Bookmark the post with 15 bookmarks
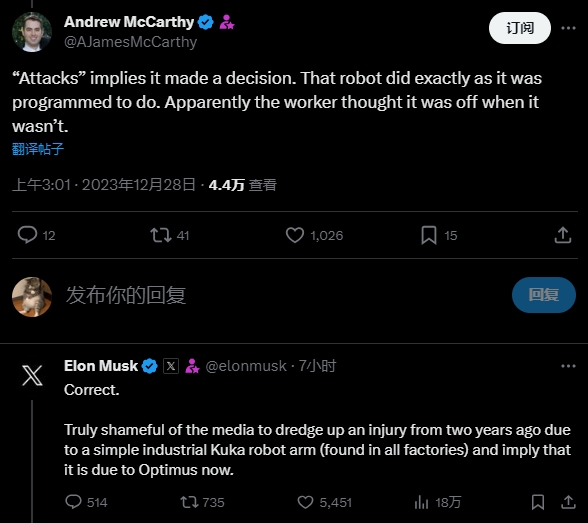Viewport: 588px width, 523px height. 429,235
